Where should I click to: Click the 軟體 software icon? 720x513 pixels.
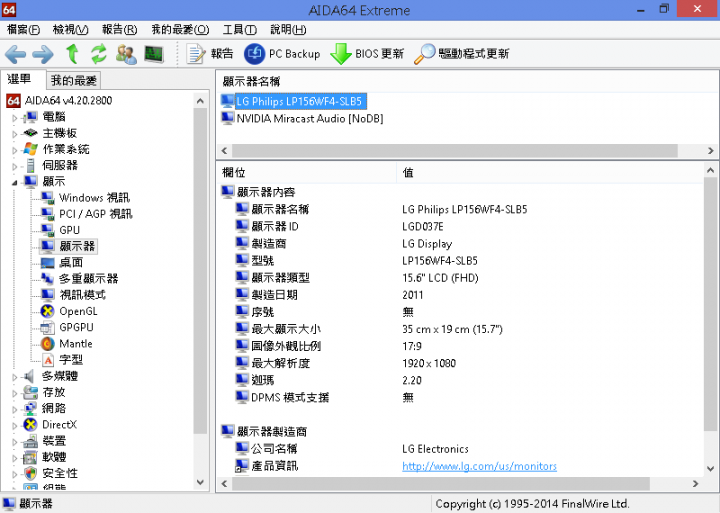[x=30, y=457]
